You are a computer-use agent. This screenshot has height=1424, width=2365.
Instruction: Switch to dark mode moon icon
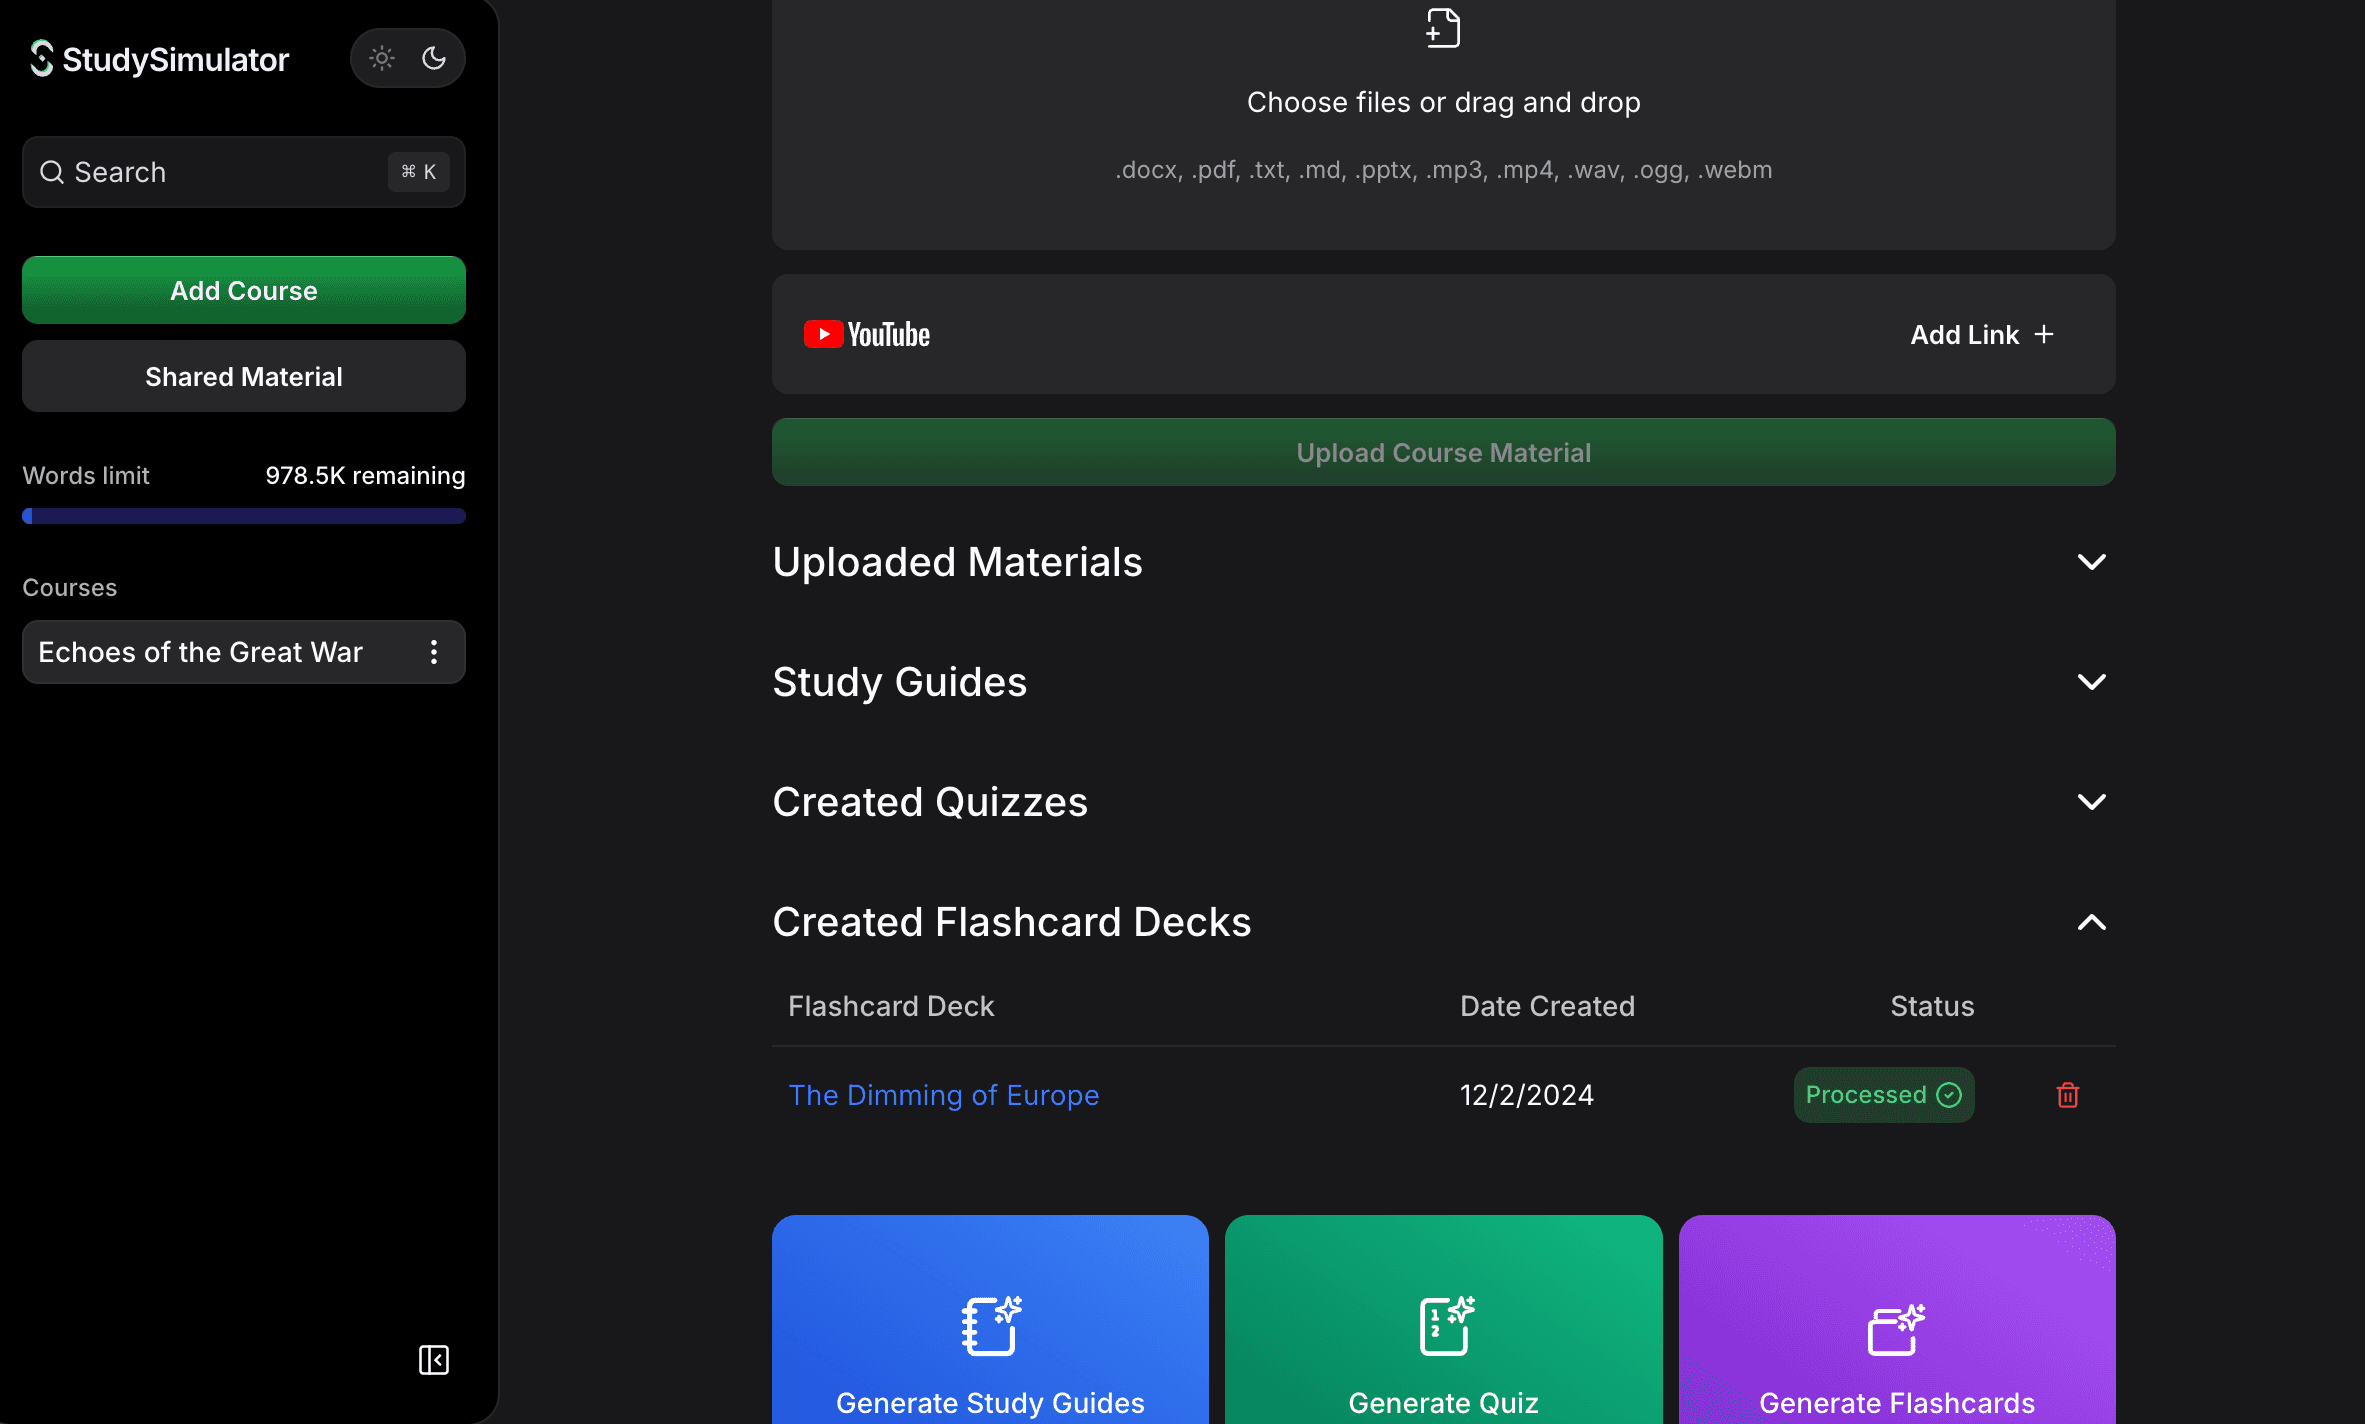coord(434,58)
